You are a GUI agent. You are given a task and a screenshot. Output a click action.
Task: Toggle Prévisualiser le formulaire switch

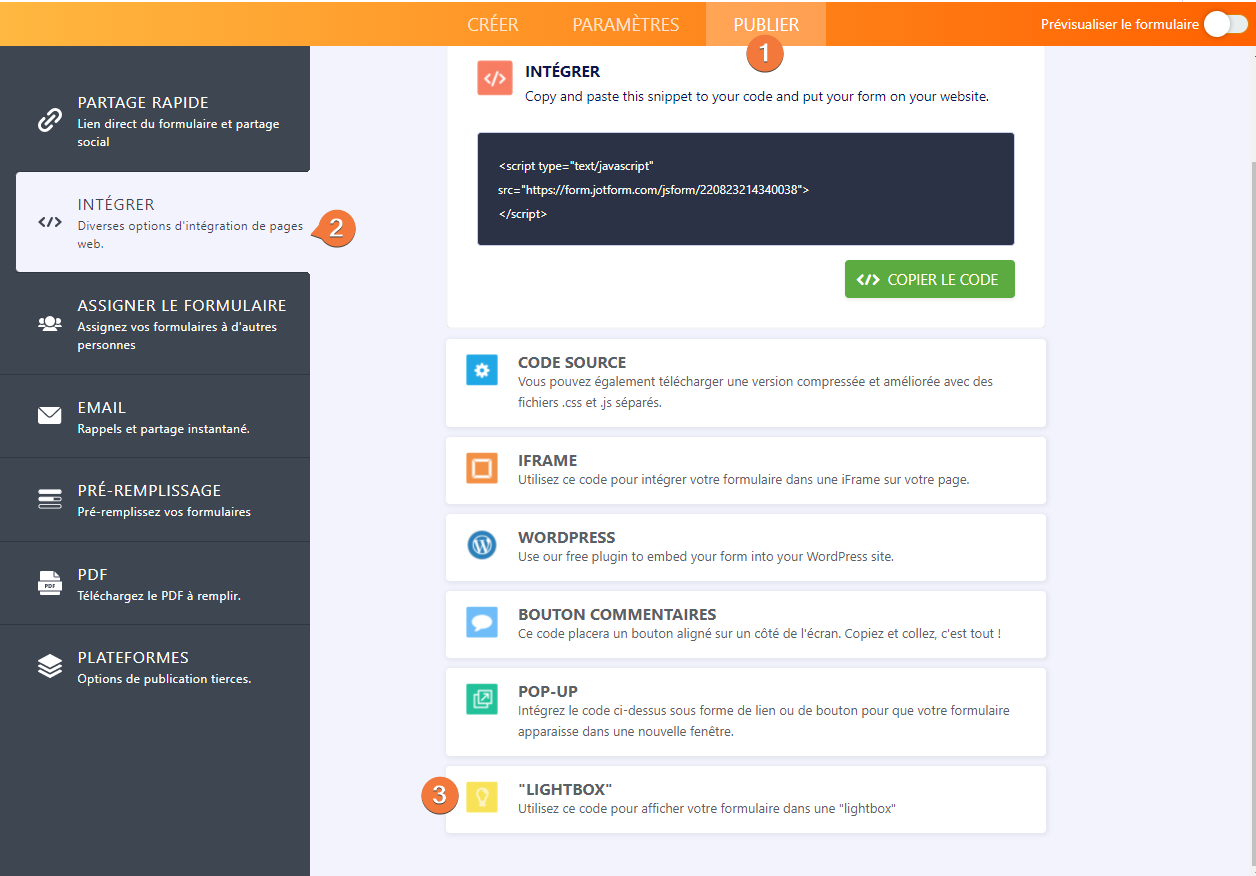(1226, 25)
